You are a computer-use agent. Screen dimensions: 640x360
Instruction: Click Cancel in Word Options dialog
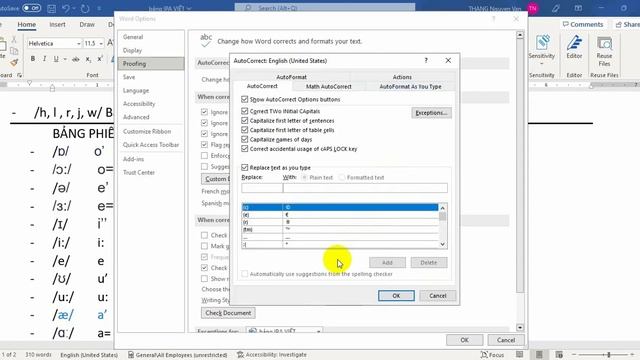click(x=506, y=340)
